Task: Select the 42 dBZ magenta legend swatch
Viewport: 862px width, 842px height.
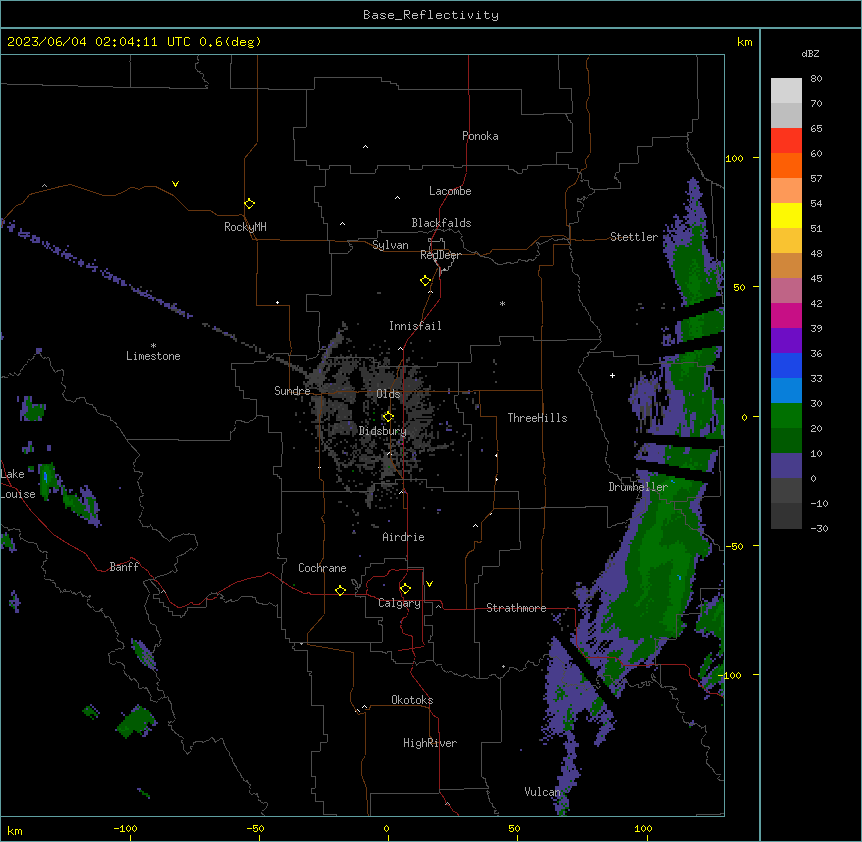Action: 786,315
